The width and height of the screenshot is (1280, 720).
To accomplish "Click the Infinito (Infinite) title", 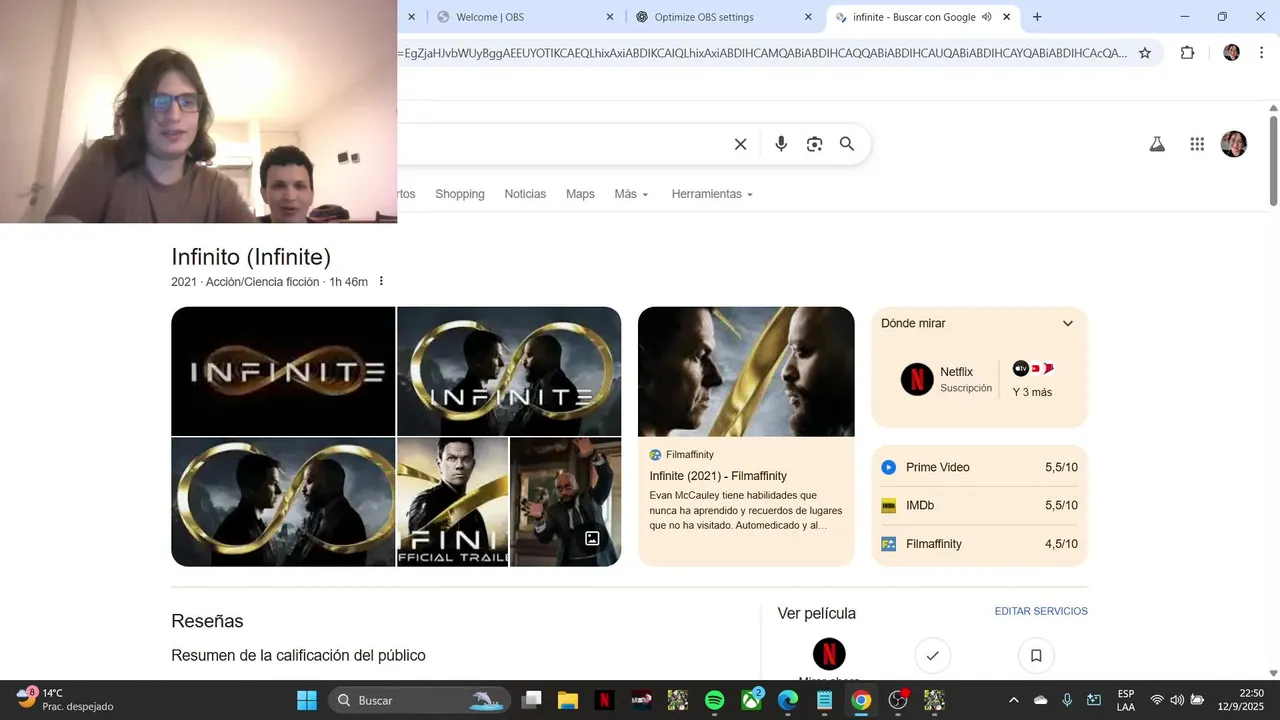I will (251, 257).
